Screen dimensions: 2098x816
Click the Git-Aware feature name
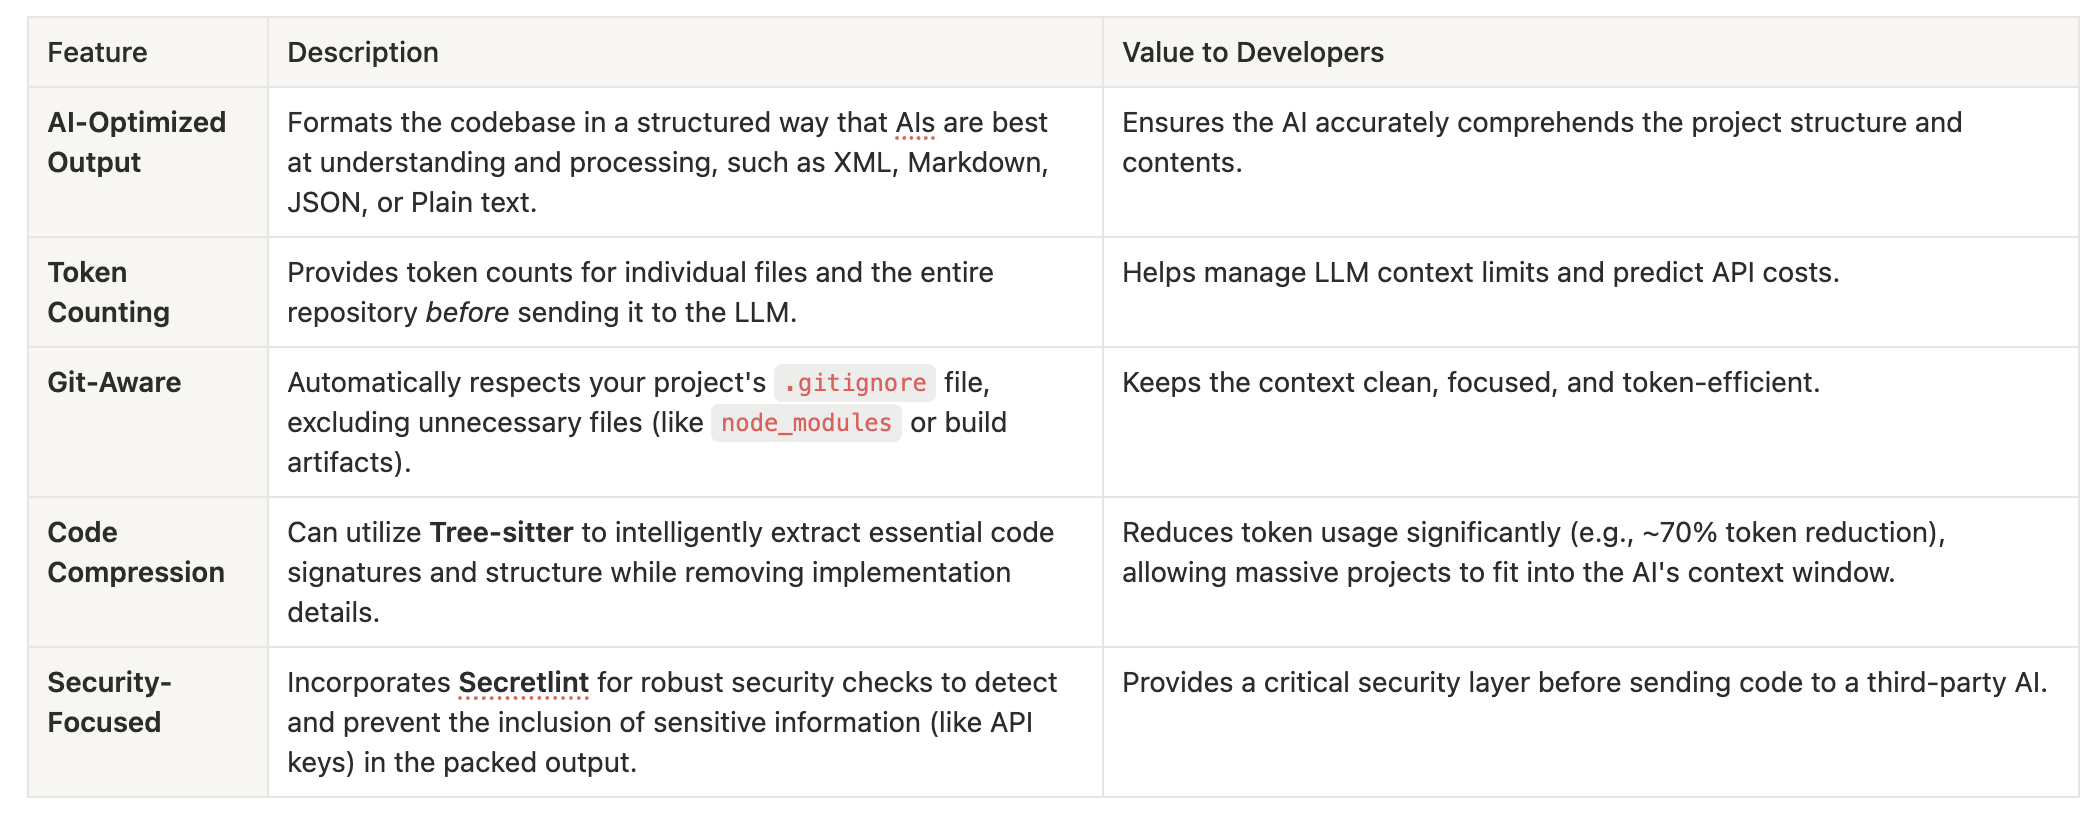click(x=114, y=382)
